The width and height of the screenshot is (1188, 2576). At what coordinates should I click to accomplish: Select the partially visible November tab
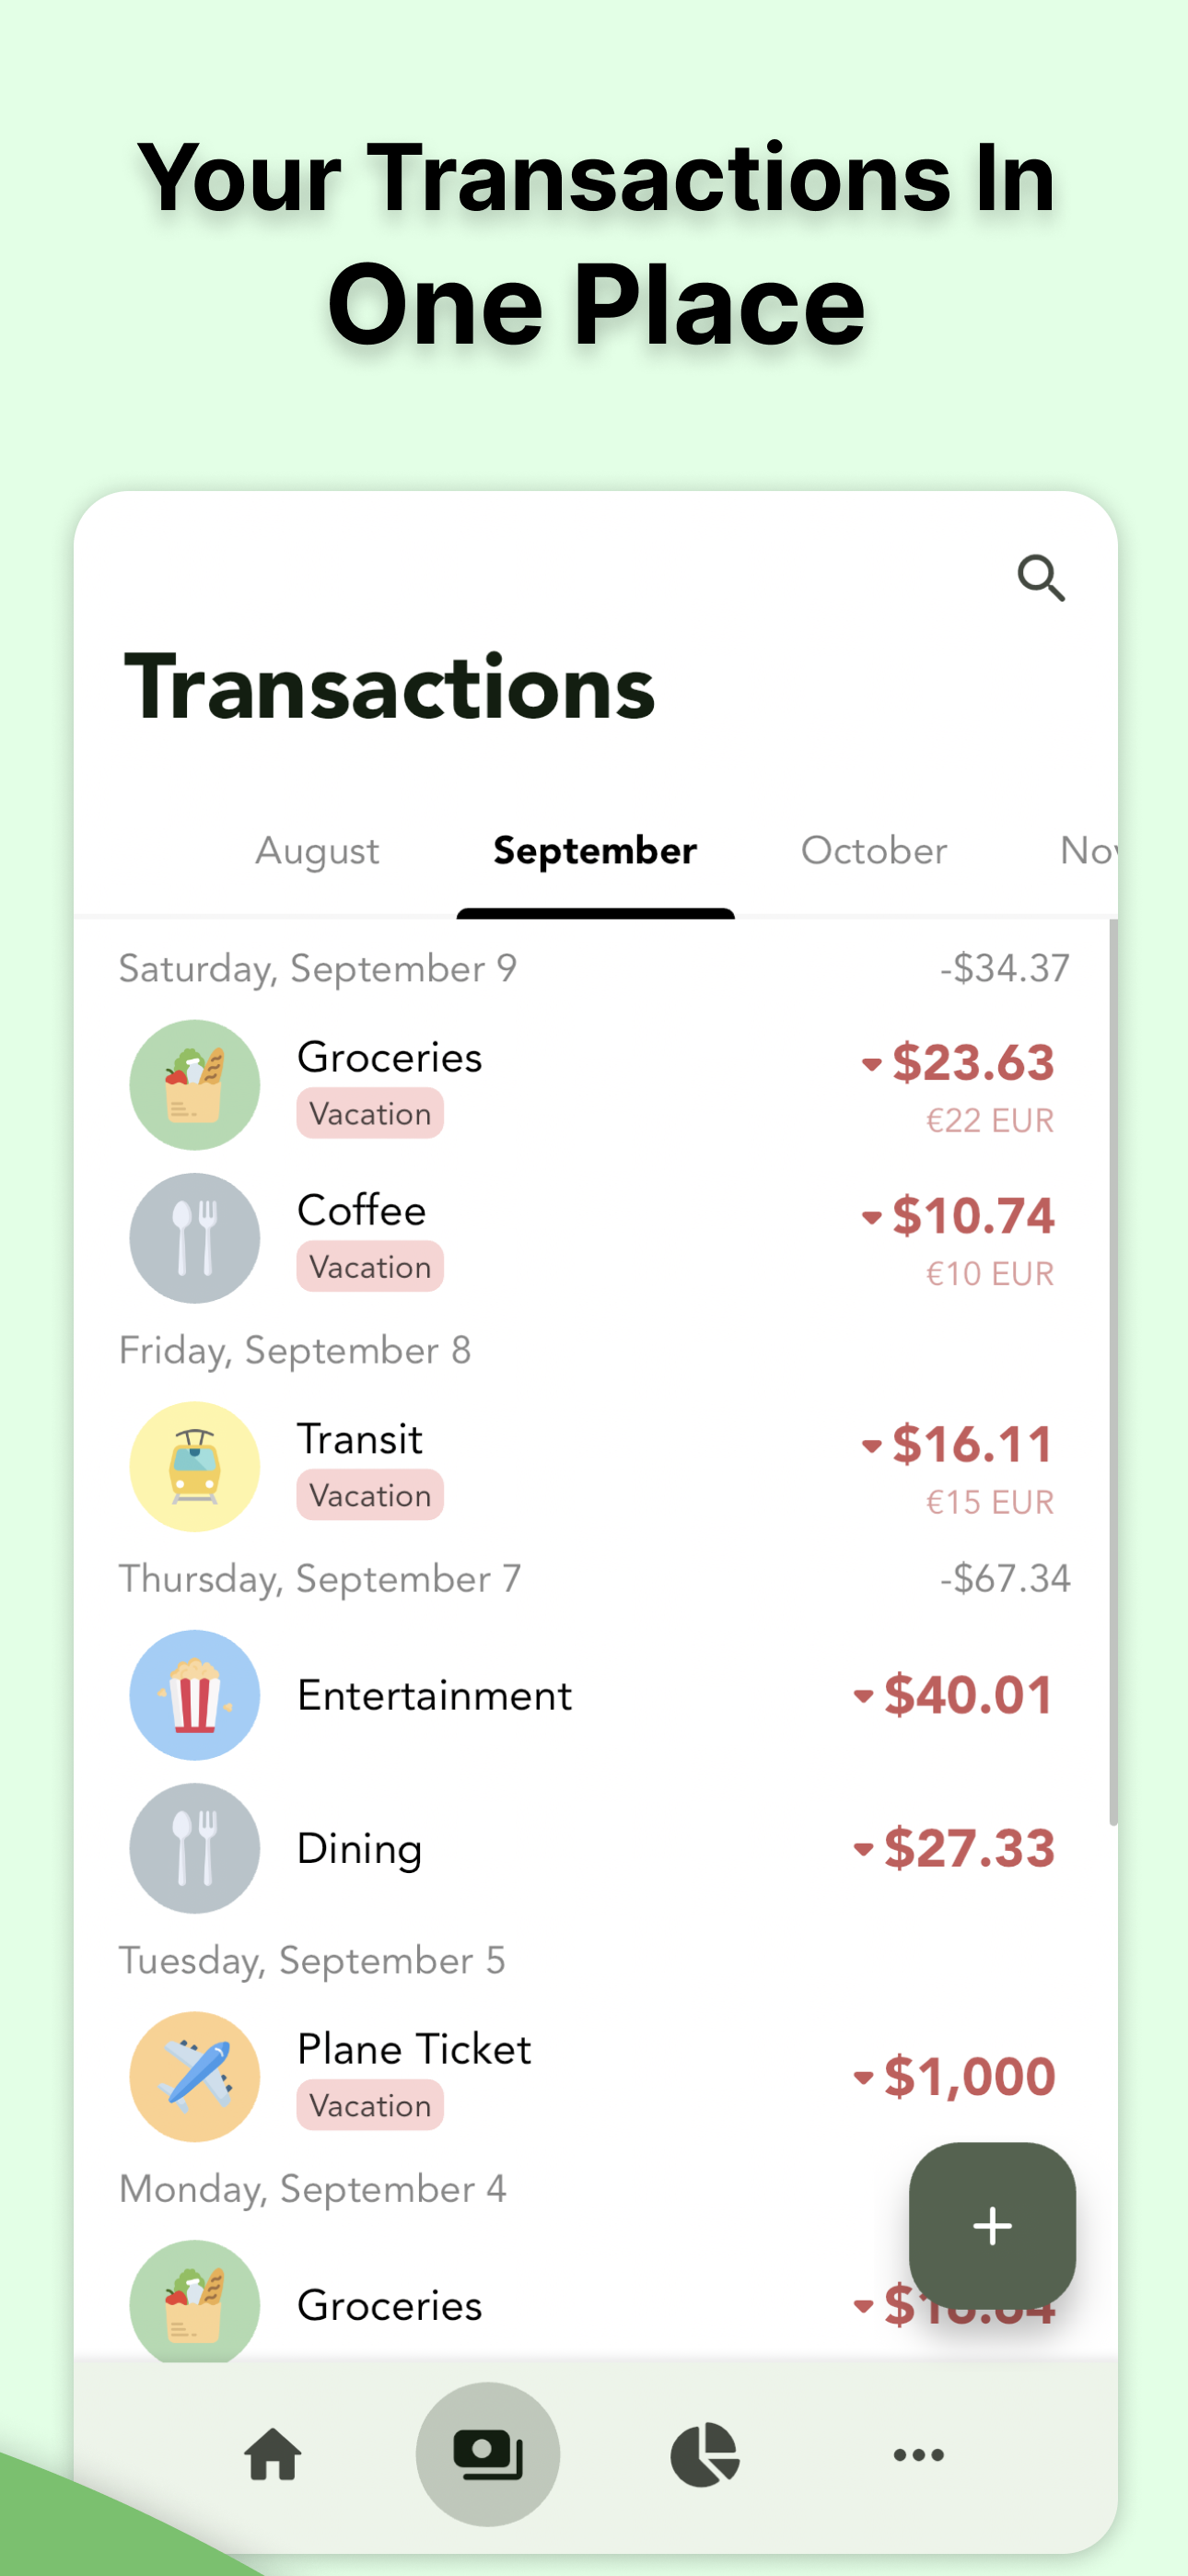coord(1089,851)
